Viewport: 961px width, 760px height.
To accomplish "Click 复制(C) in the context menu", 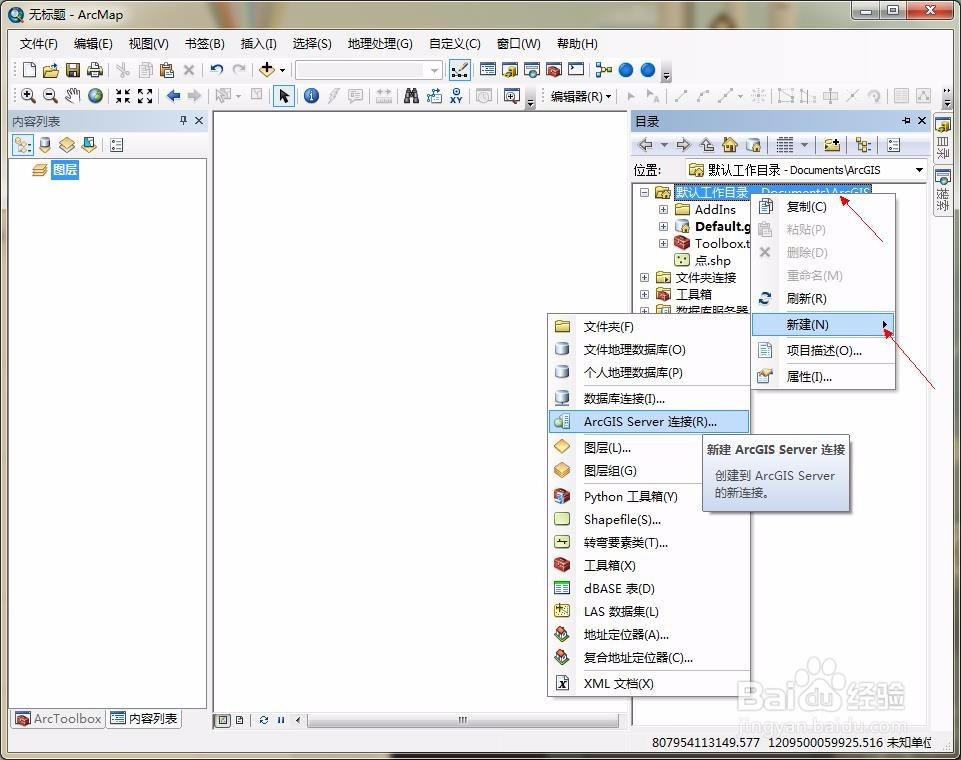I will pos(823,207).
